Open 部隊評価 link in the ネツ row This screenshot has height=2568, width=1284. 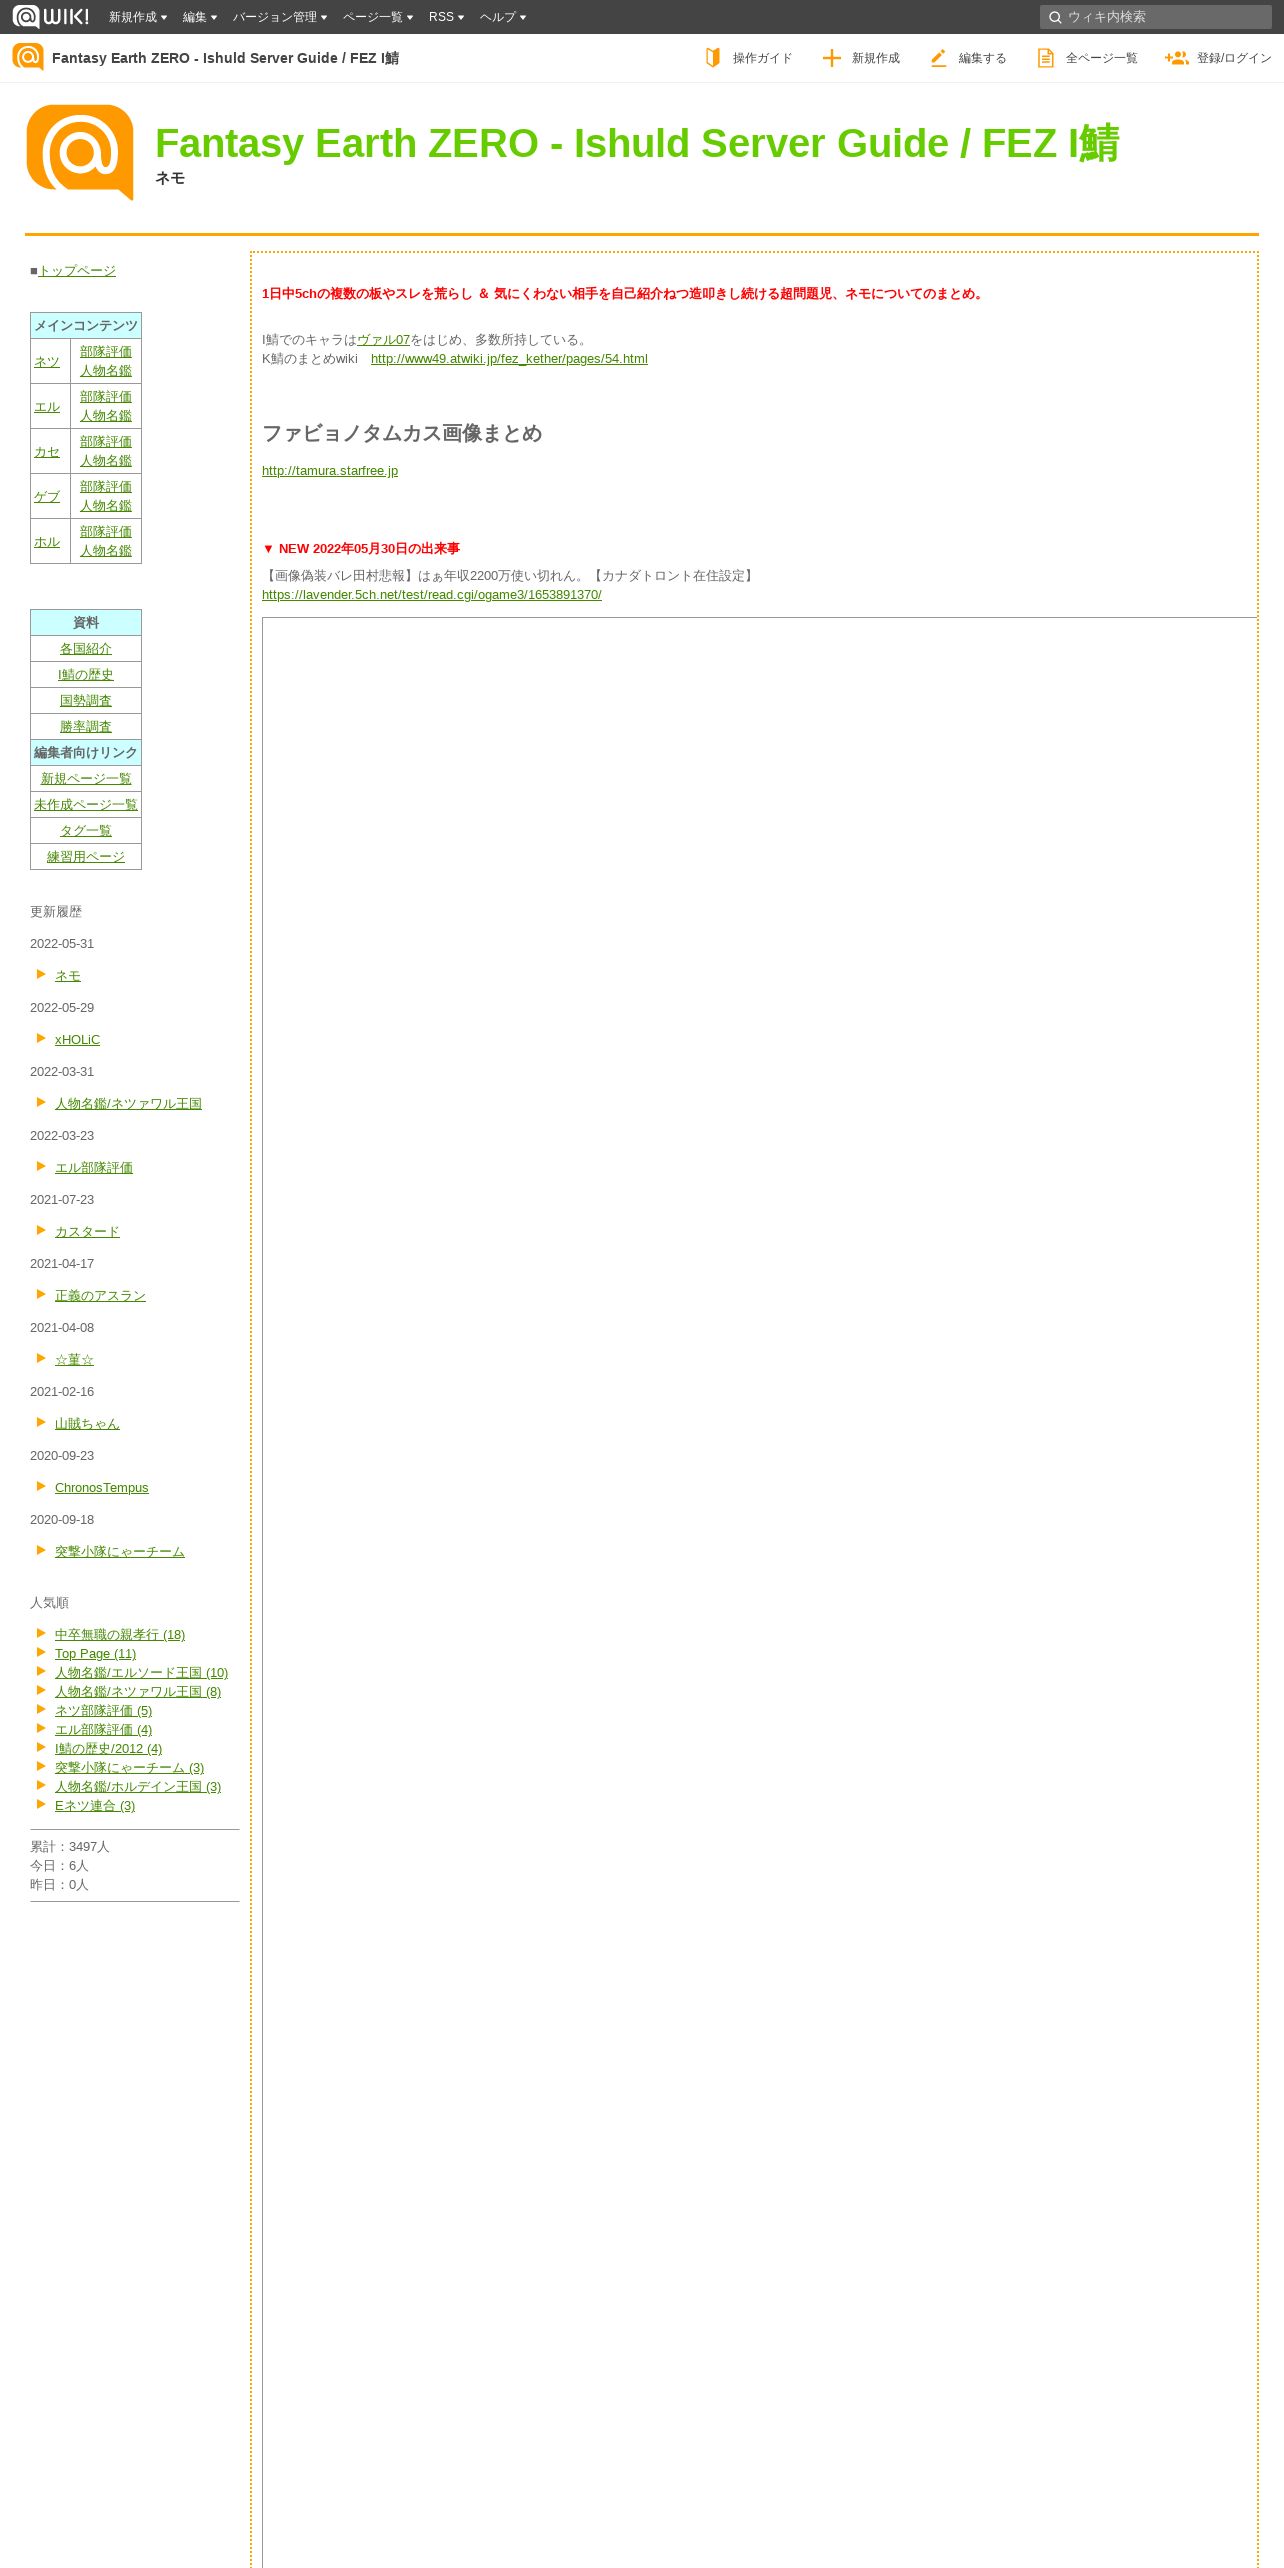(x=106, y=351)
